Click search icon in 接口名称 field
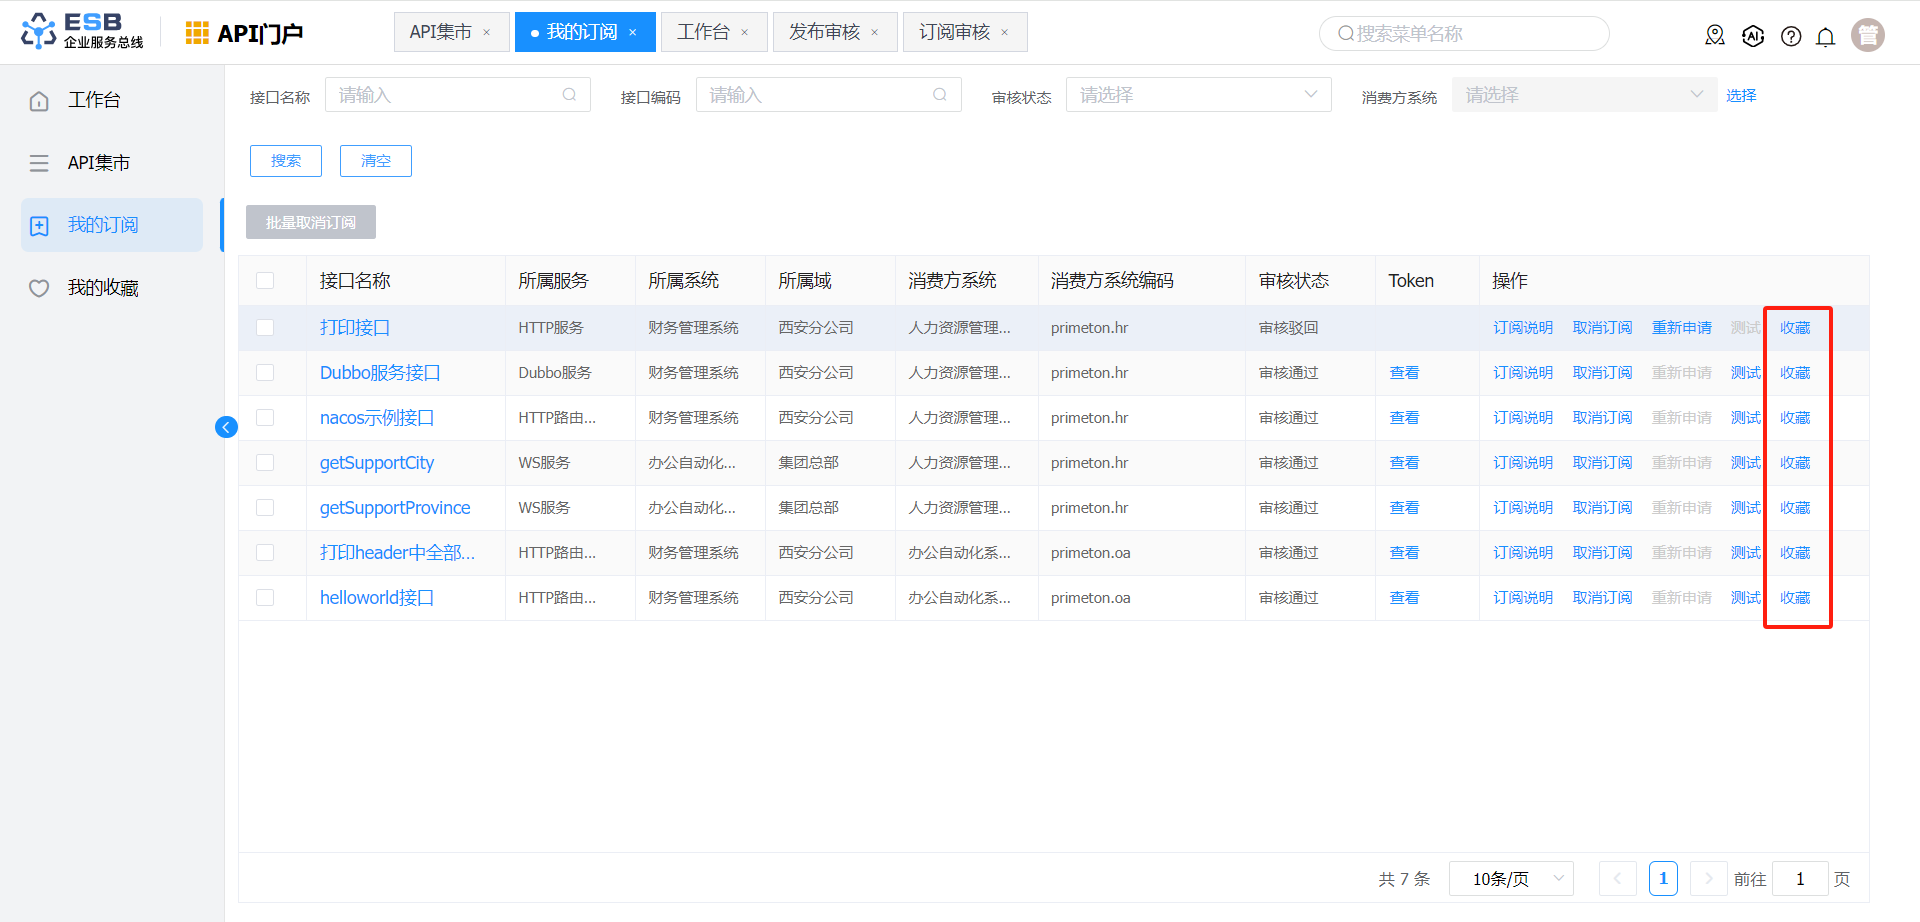1920x922 pixels. 569,95
